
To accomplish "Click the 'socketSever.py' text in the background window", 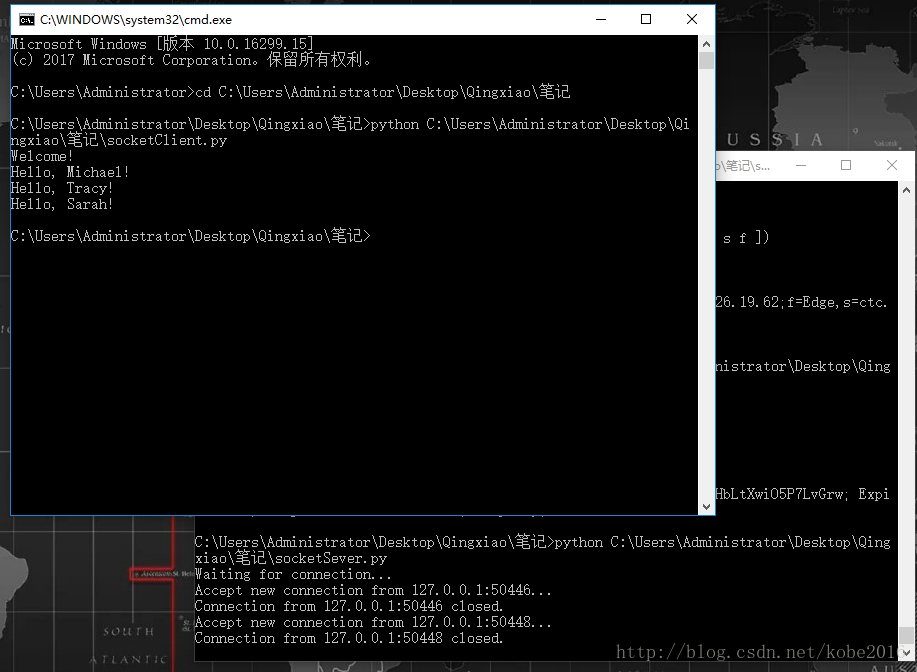I will (330, 559).
